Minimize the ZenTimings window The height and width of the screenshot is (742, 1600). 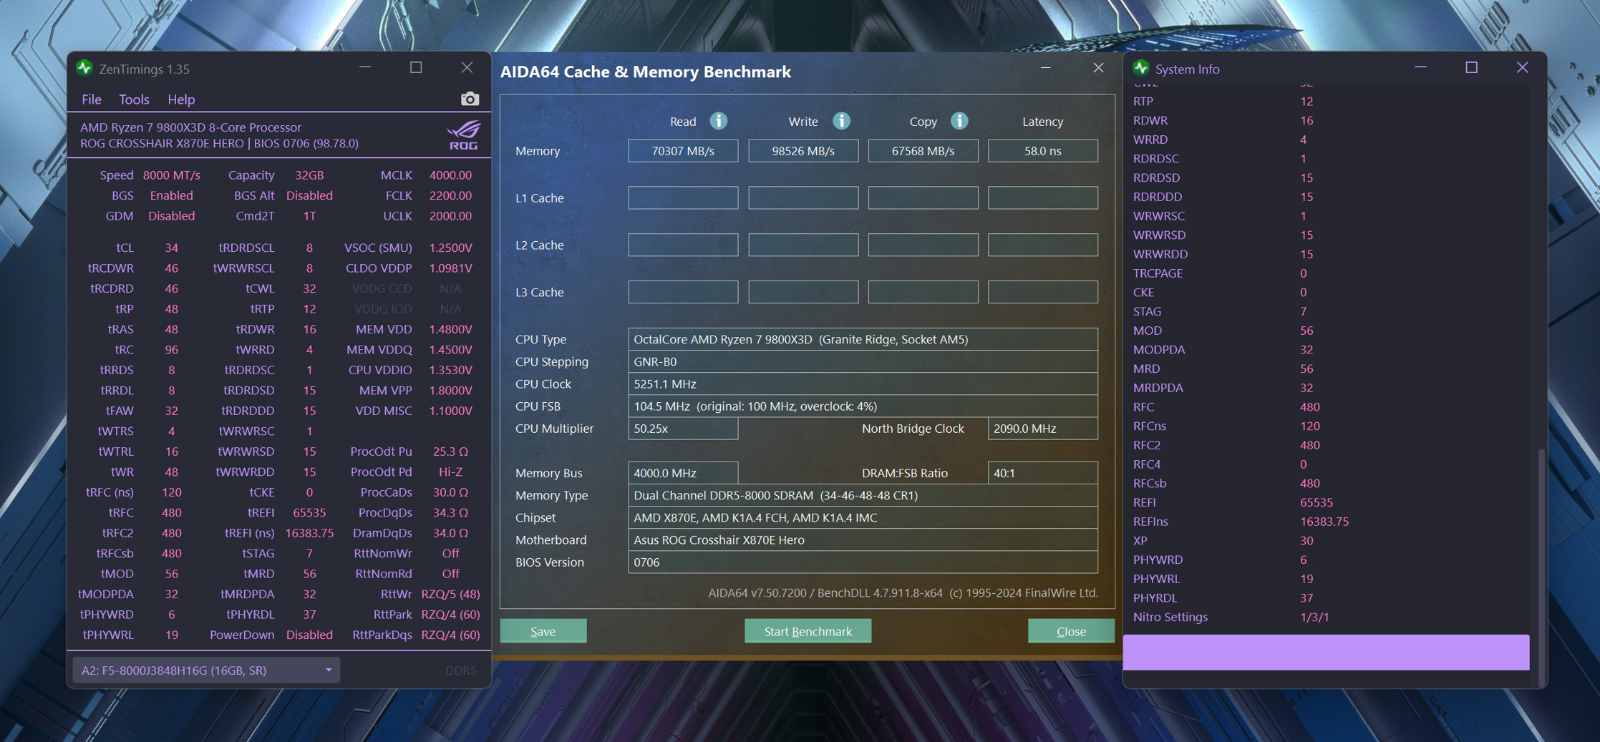[x=365, y=67]
